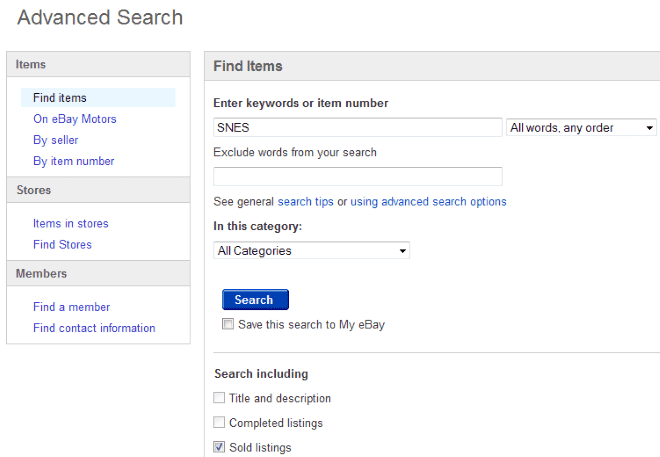
Task: Open Find a member page
Action: click(72, 307)
